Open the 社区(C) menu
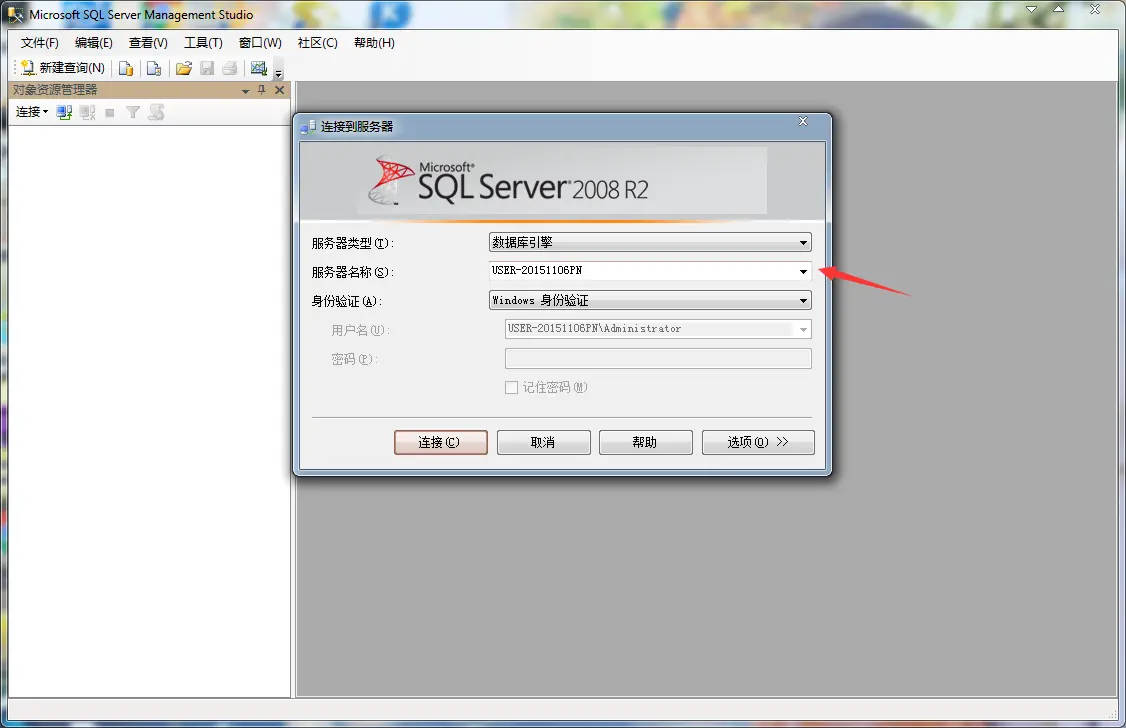This screenshot has height=728, width=1126. pos(317,43)
